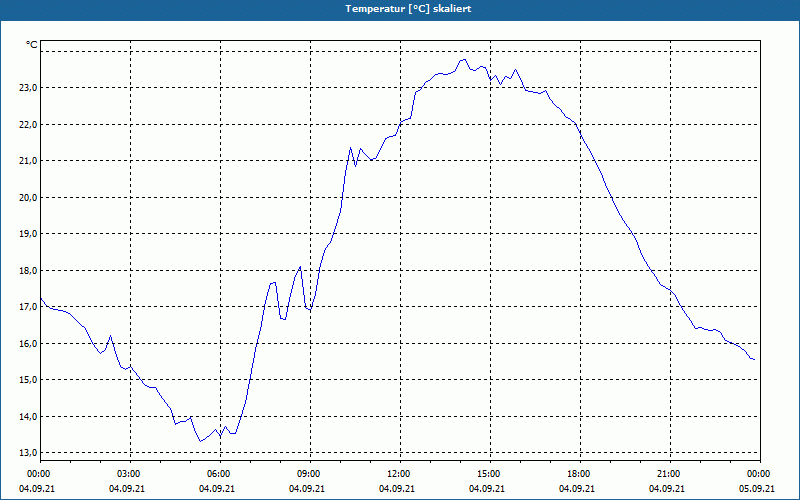Select the '15,0' y-axis label

click(29, 380)
